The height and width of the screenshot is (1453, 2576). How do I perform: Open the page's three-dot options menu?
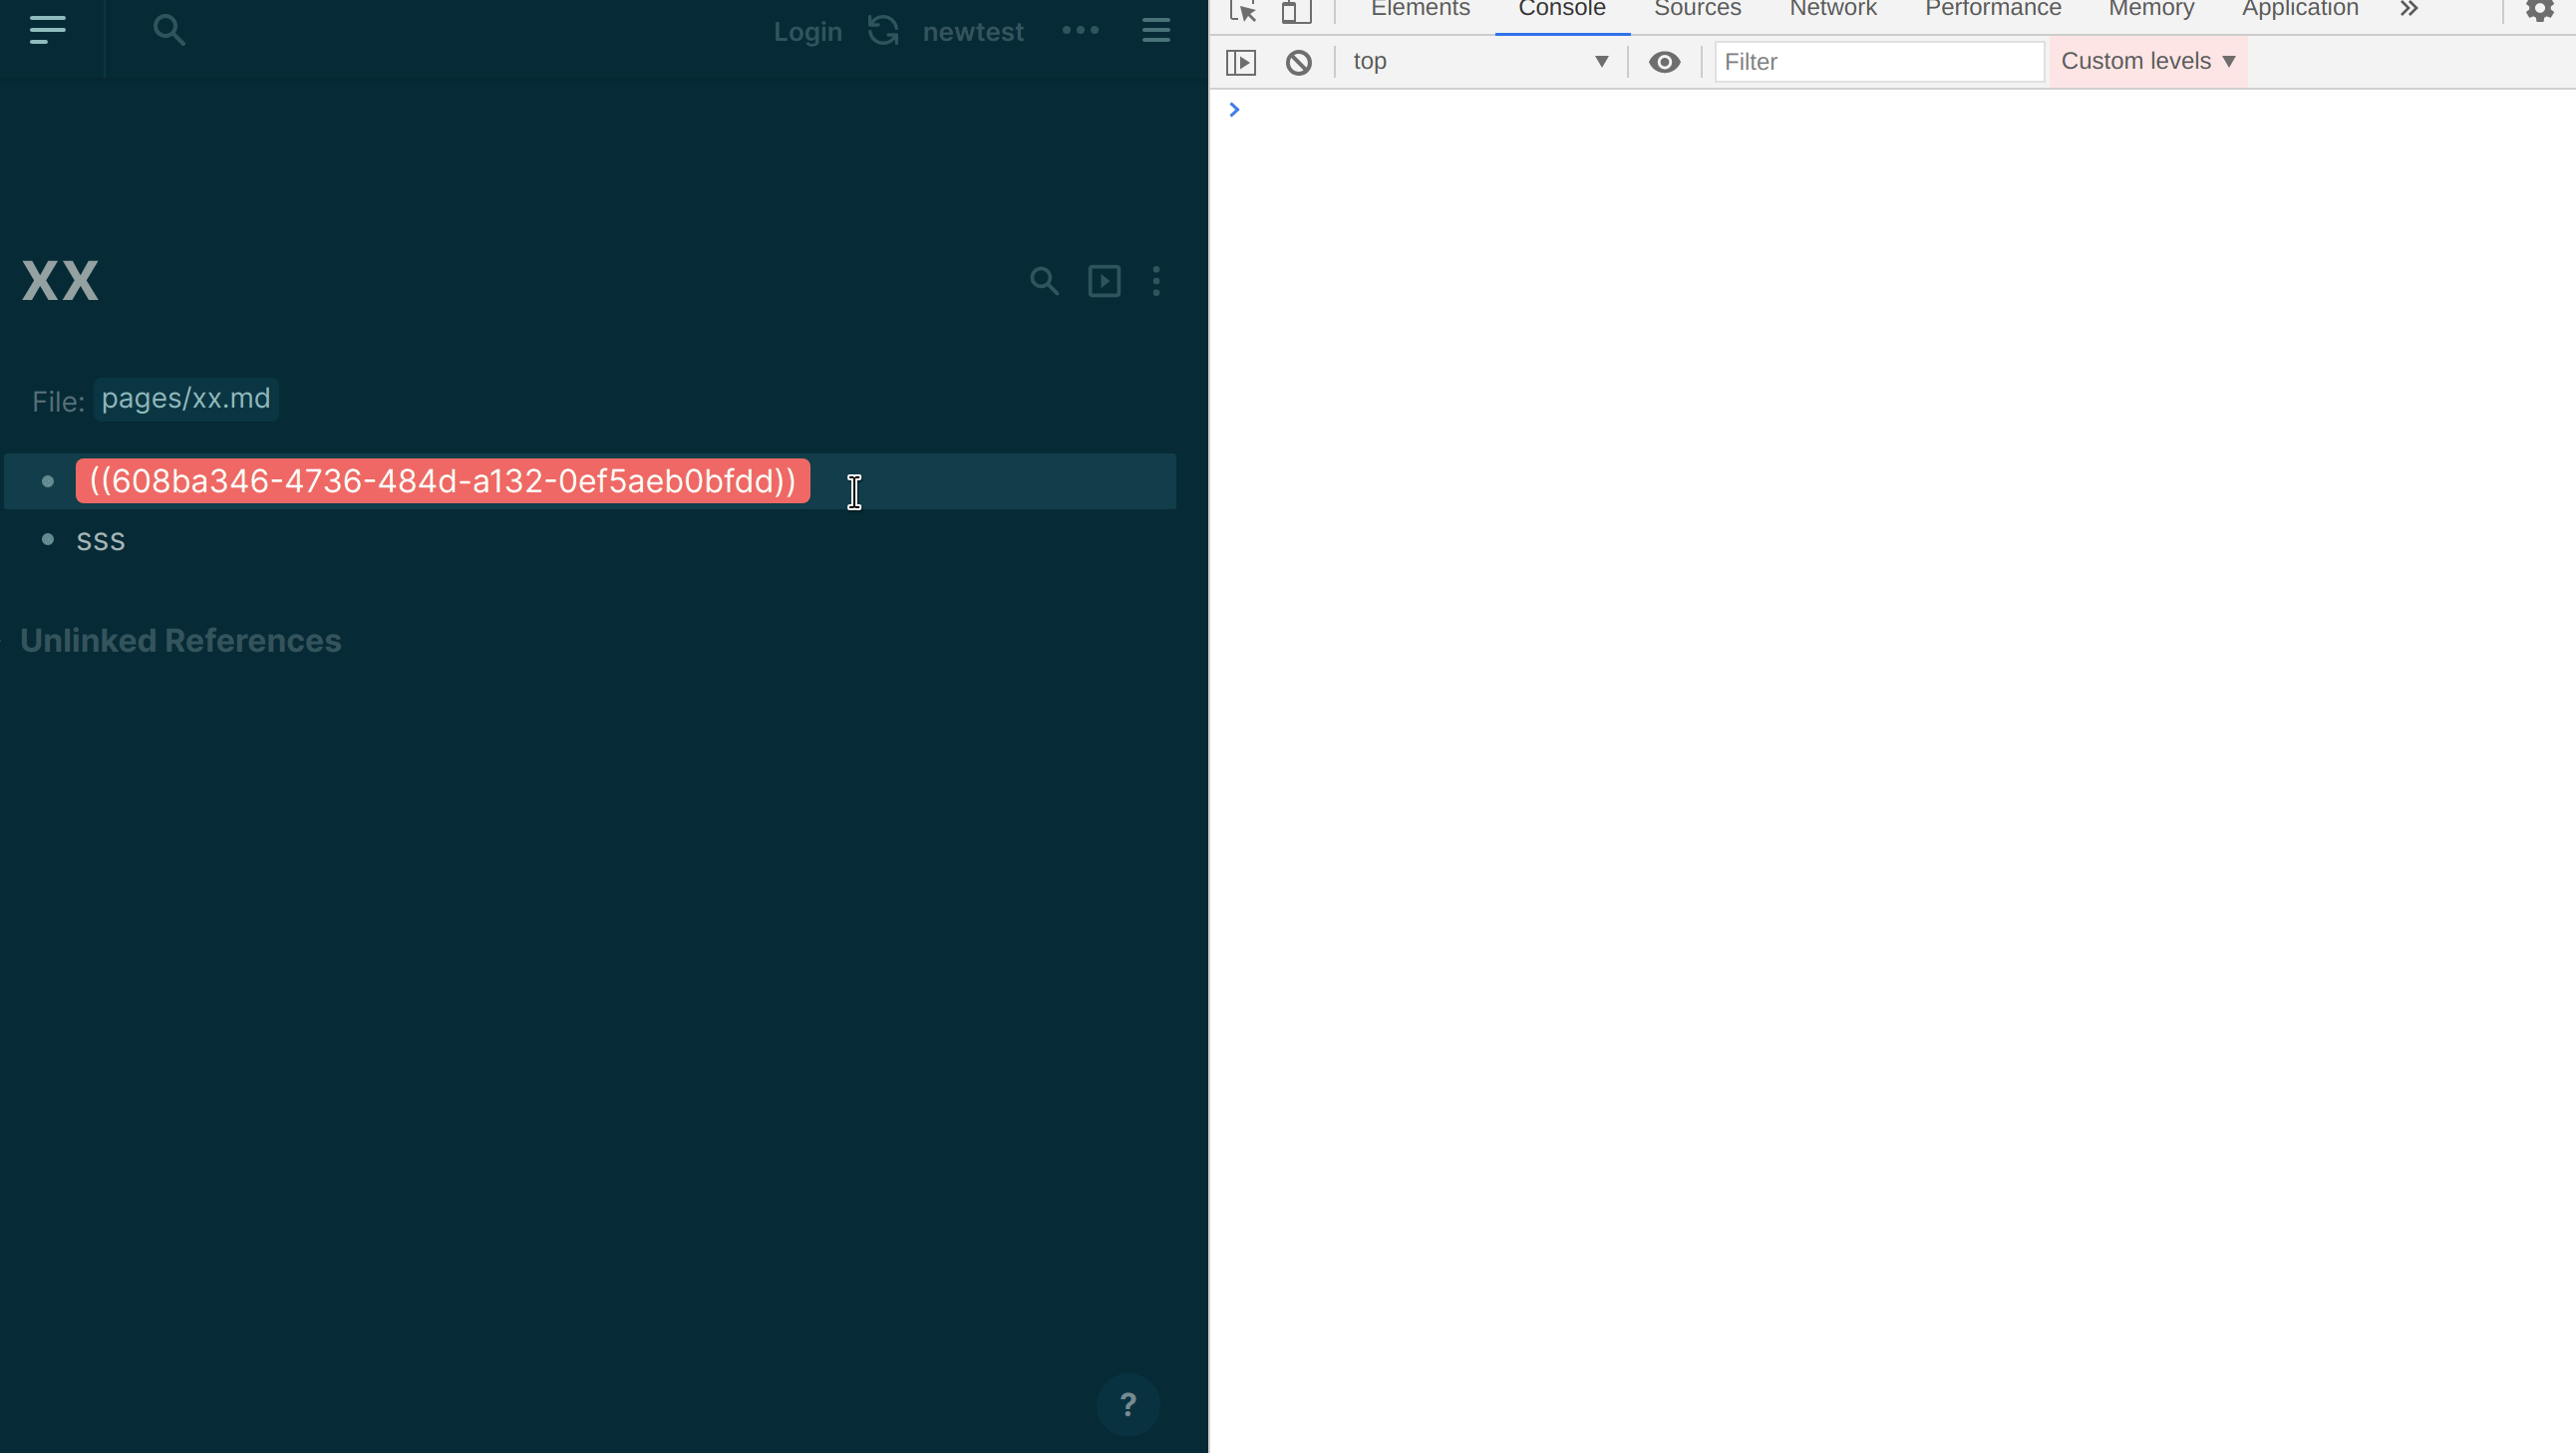pyautogui.click(x=1156, y=281)
